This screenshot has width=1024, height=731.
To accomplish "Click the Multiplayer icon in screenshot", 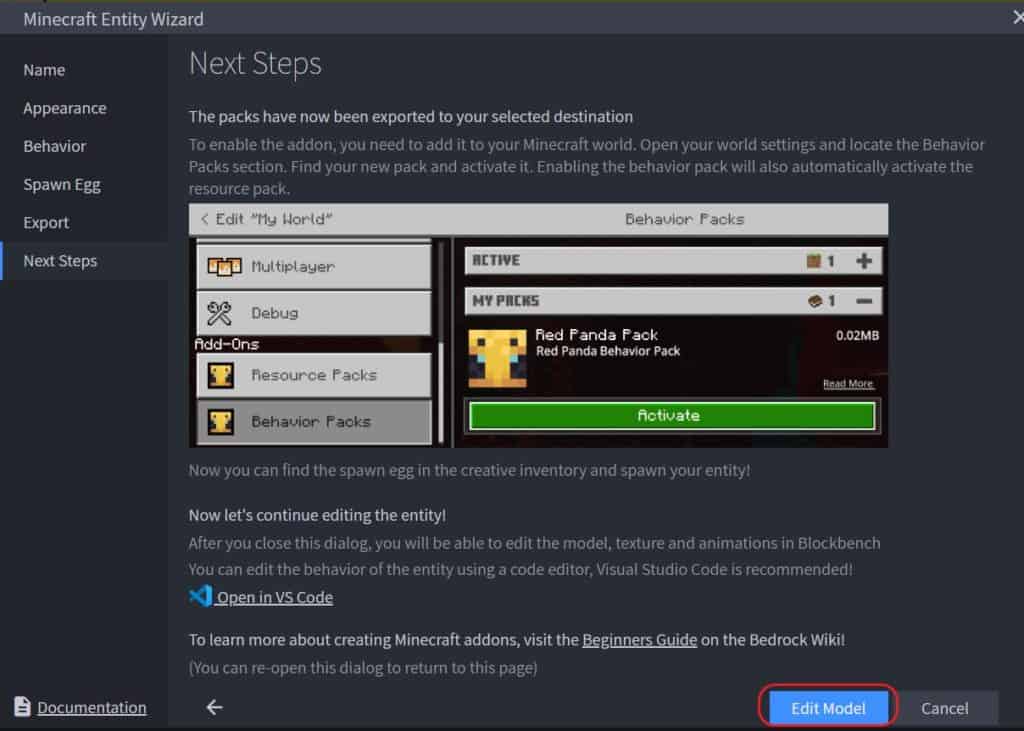I will [224, 267].
